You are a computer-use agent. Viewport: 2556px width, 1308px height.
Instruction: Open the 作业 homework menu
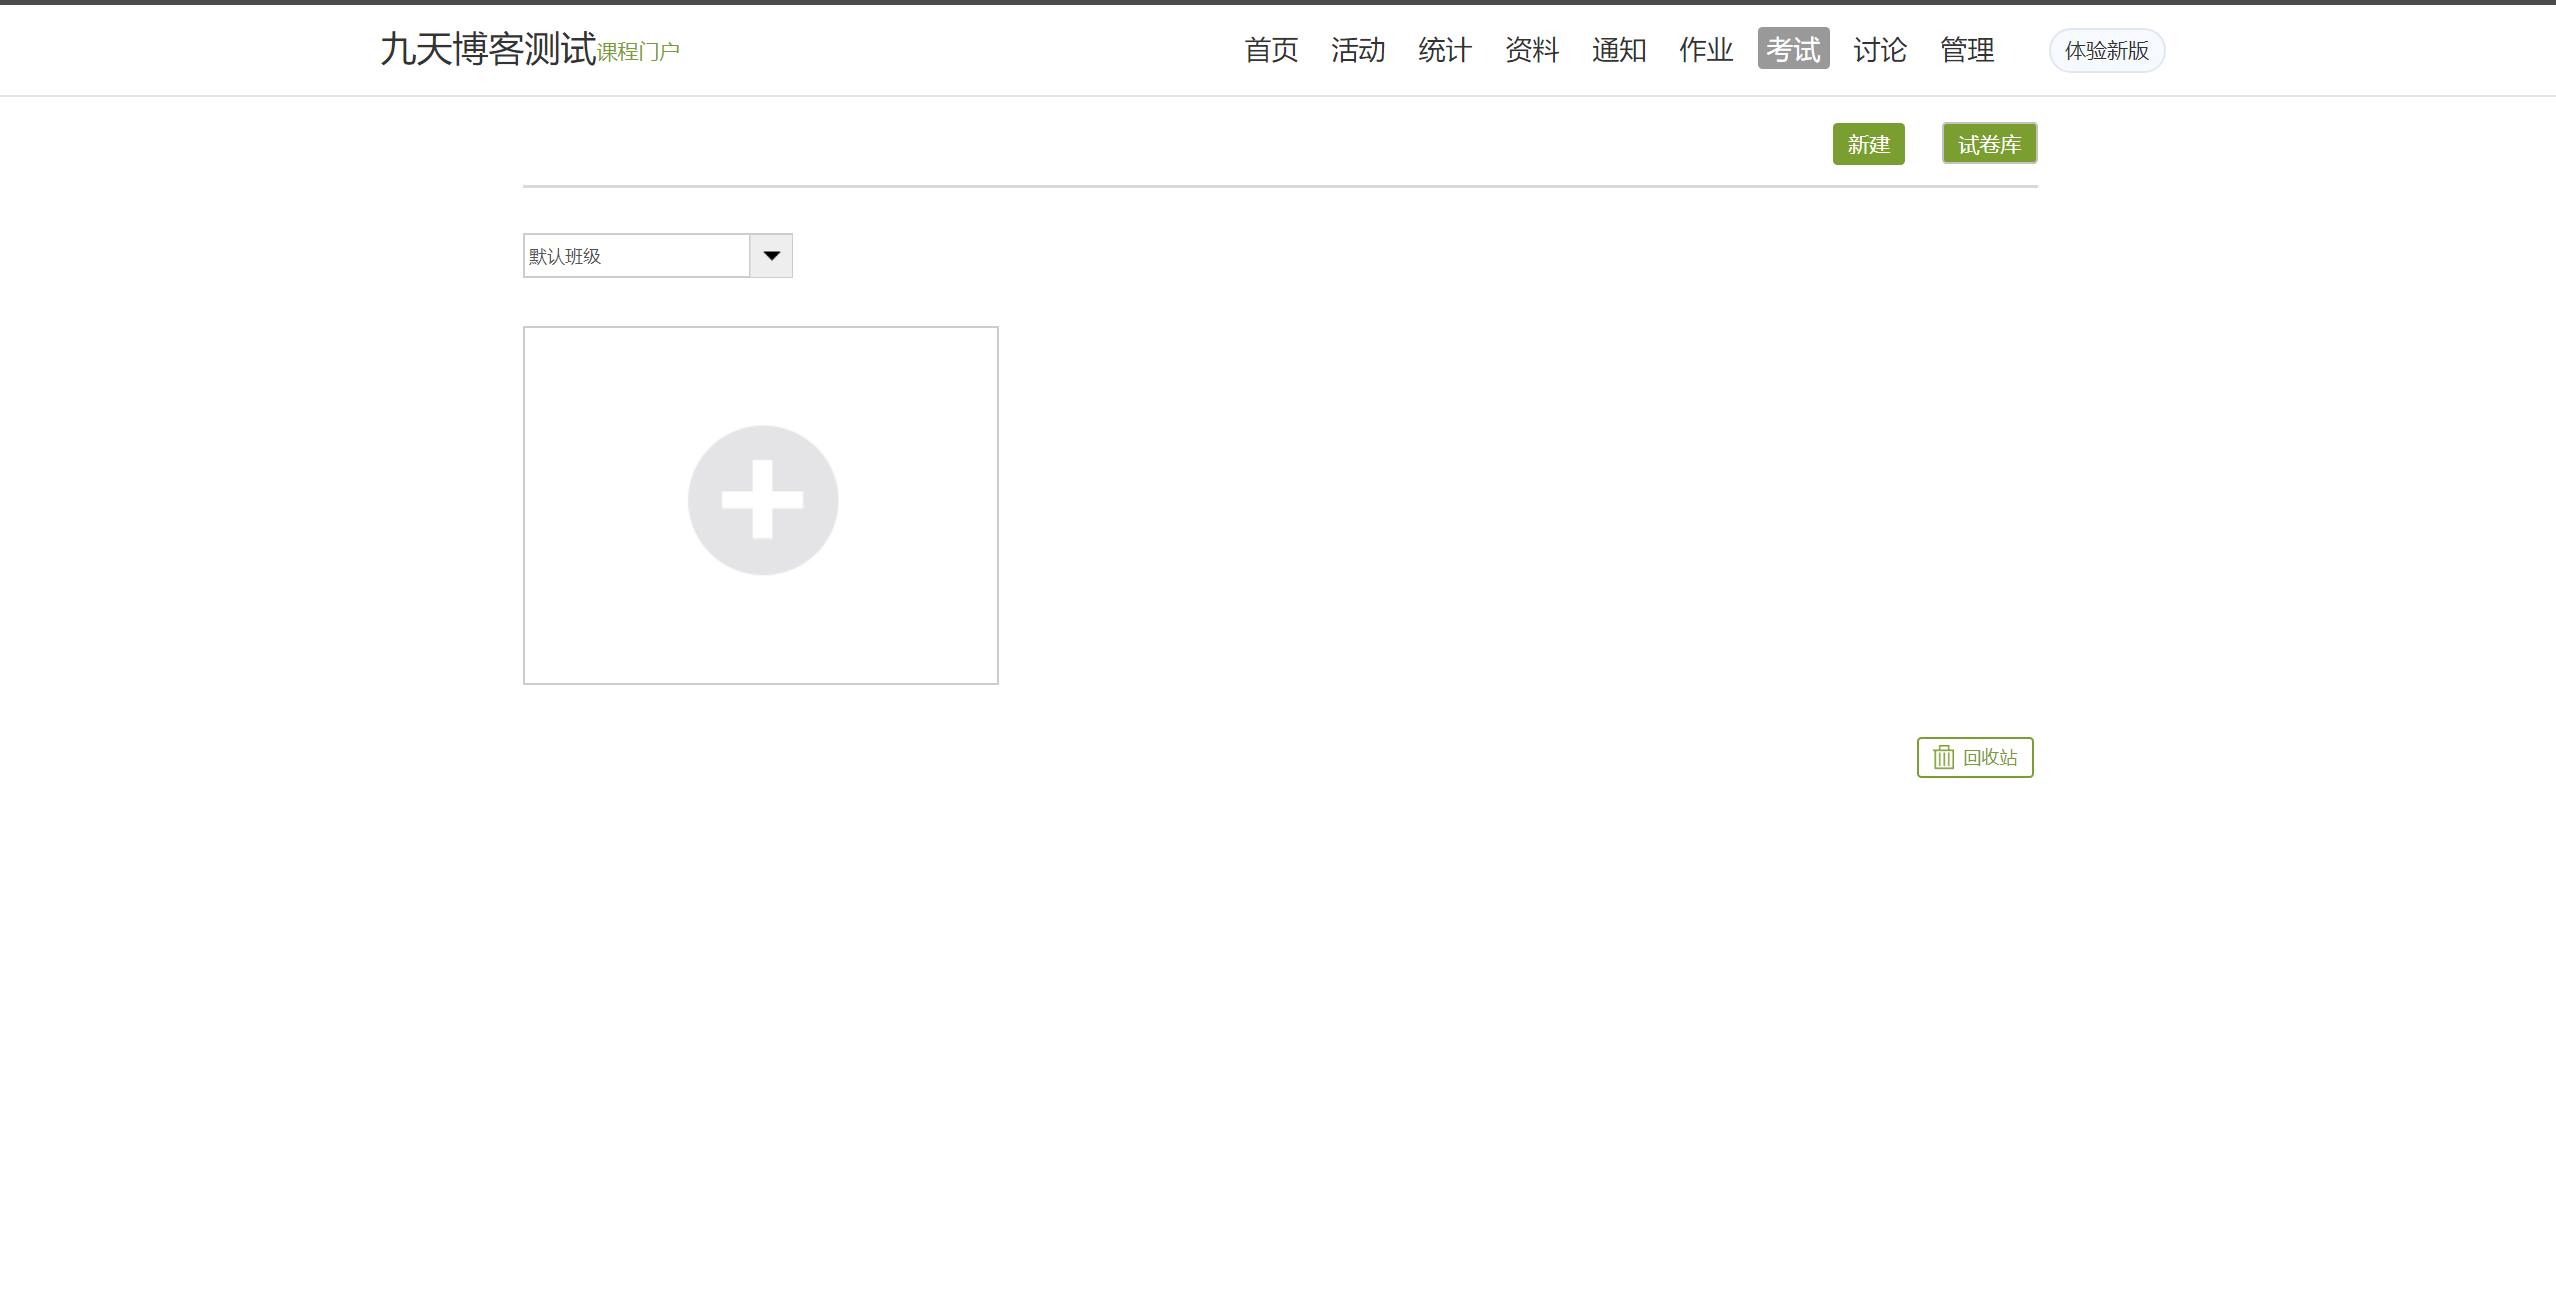pyautogui.click(x=1706, y=50)
